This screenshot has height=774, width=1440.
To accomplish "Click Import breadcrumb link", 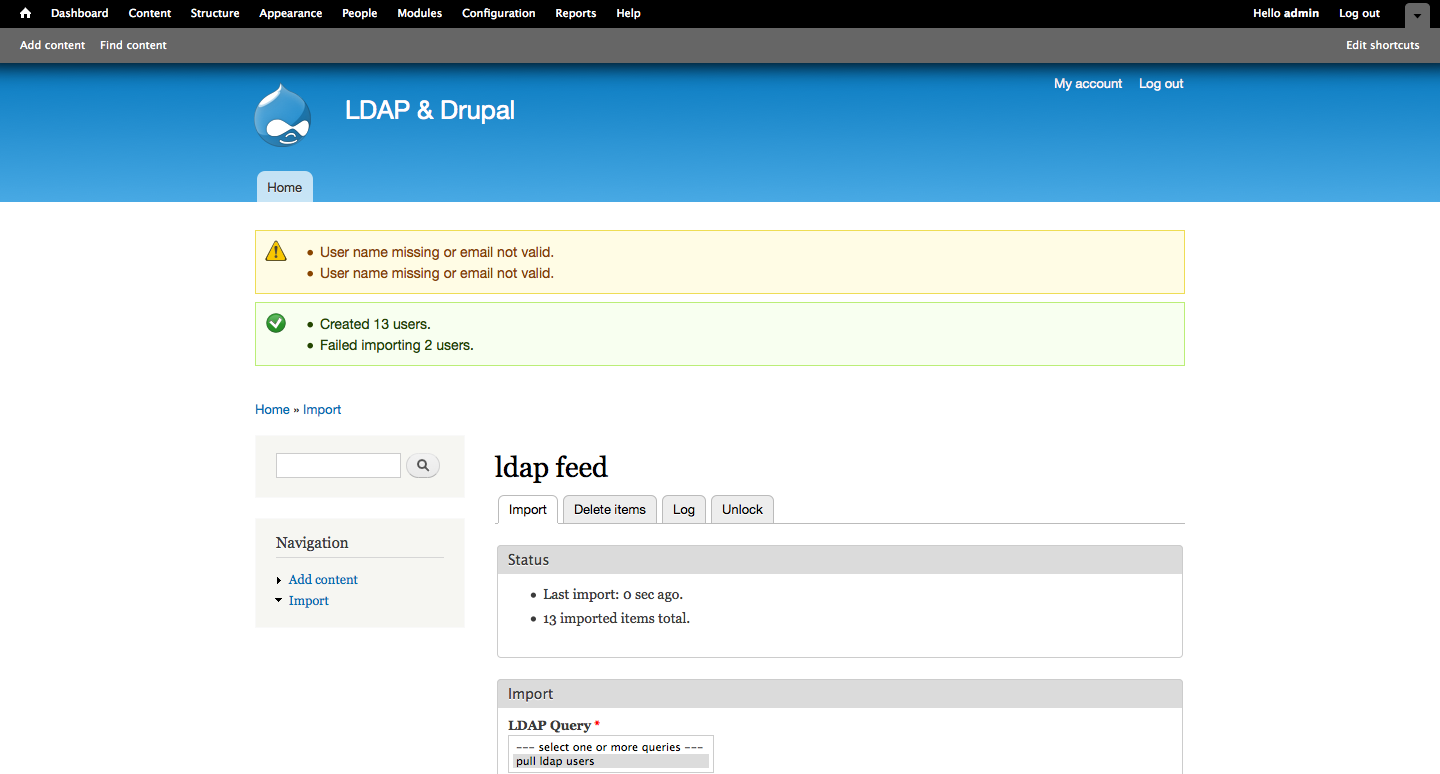I will pos(322,410).
